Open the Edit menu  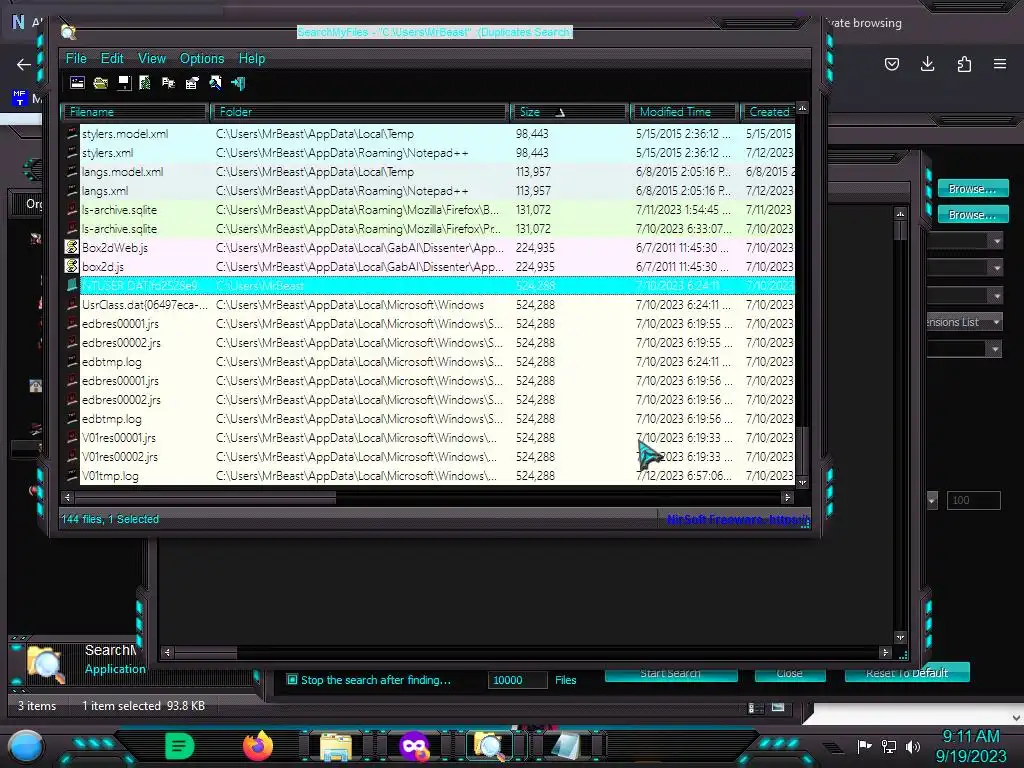pos(112,58)
